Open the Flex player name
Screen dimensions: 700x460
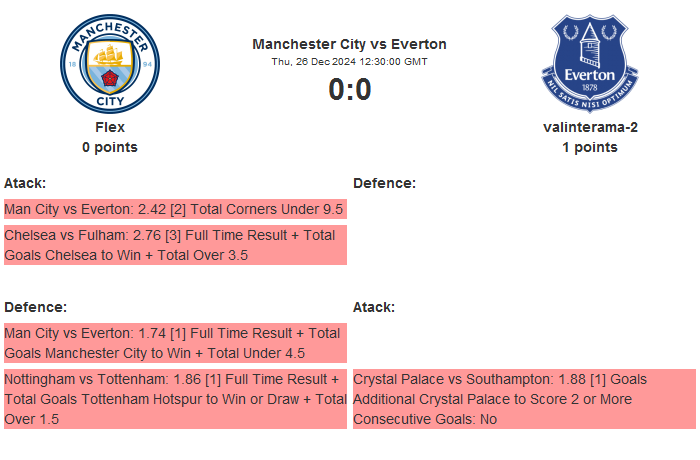pyautogui.click(x=110, y=127)
